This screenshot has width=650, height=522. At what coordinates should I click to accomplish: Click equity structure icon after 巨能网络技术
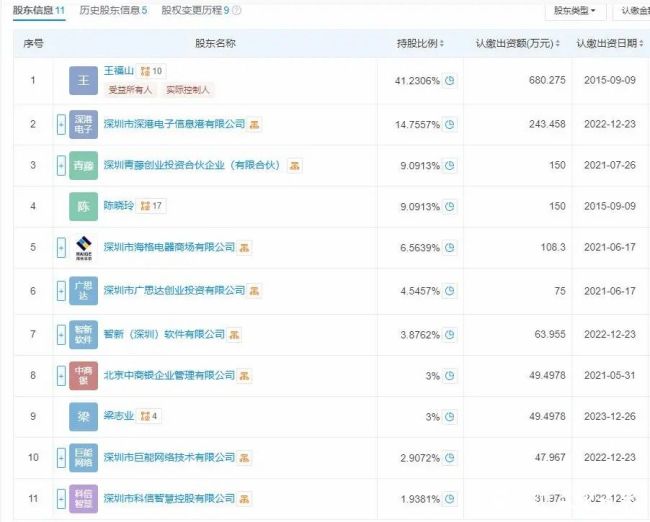pyautogui.click(x=244, y=458)
